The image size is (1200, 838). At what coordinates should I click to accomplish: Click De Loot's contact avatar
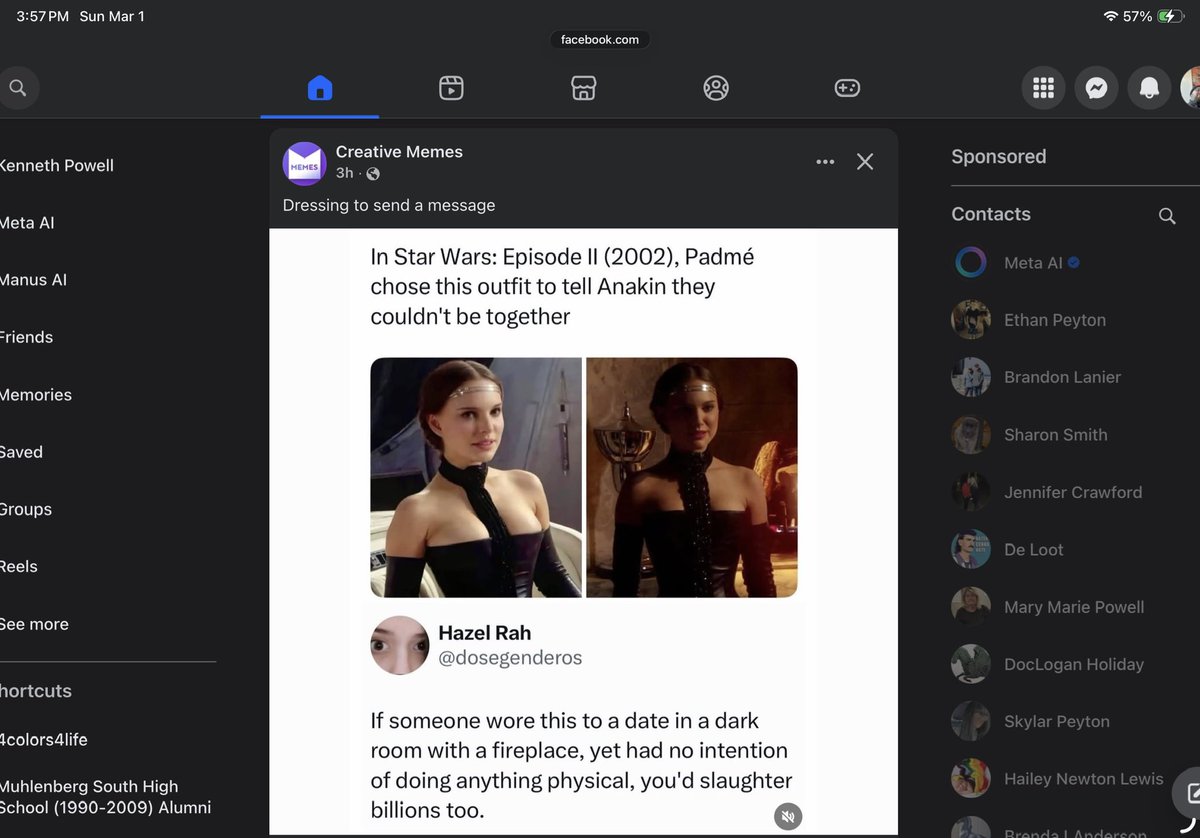(971, 549)
